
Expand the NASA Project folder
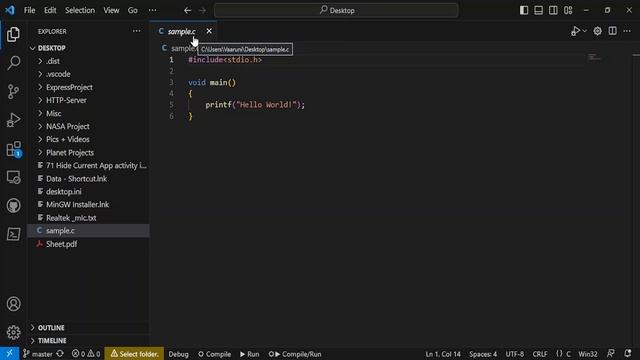tap(88, 127)
